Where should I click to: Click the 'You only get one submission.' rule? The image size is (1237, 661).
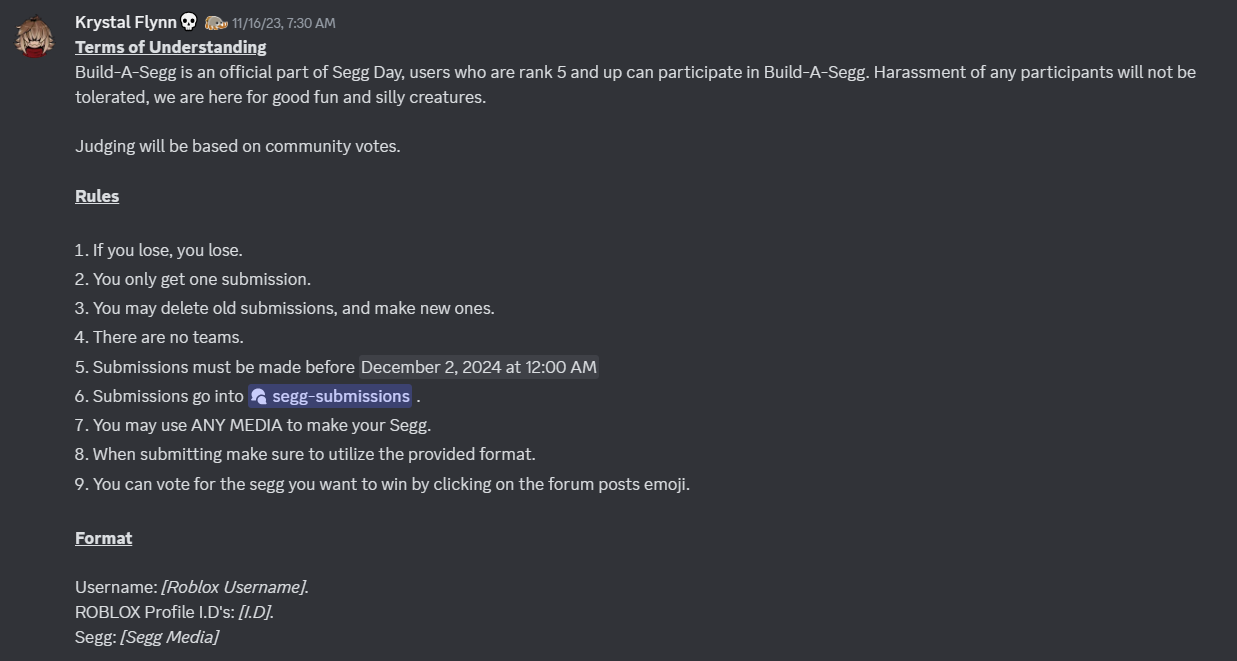pos(193,279)
